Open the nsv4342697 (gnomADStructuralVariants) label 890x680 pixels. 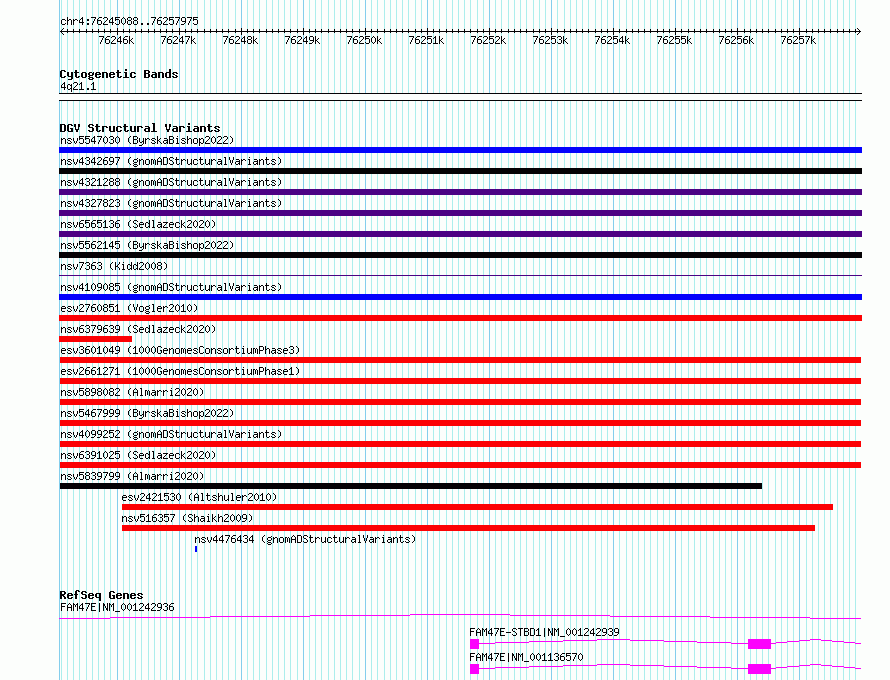tap(171, 161)
